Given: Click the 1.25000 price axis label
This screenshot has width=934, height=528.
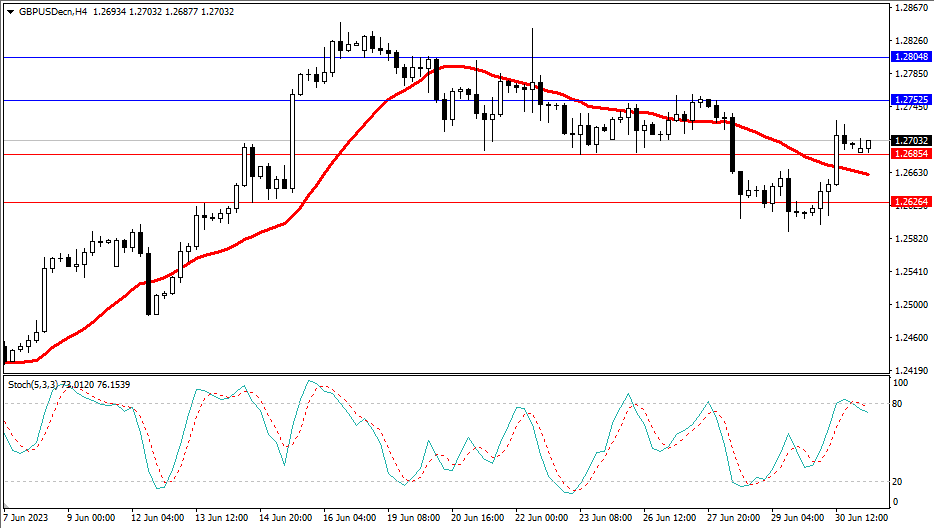Looking at the screenshot, I should coord(910,304).
